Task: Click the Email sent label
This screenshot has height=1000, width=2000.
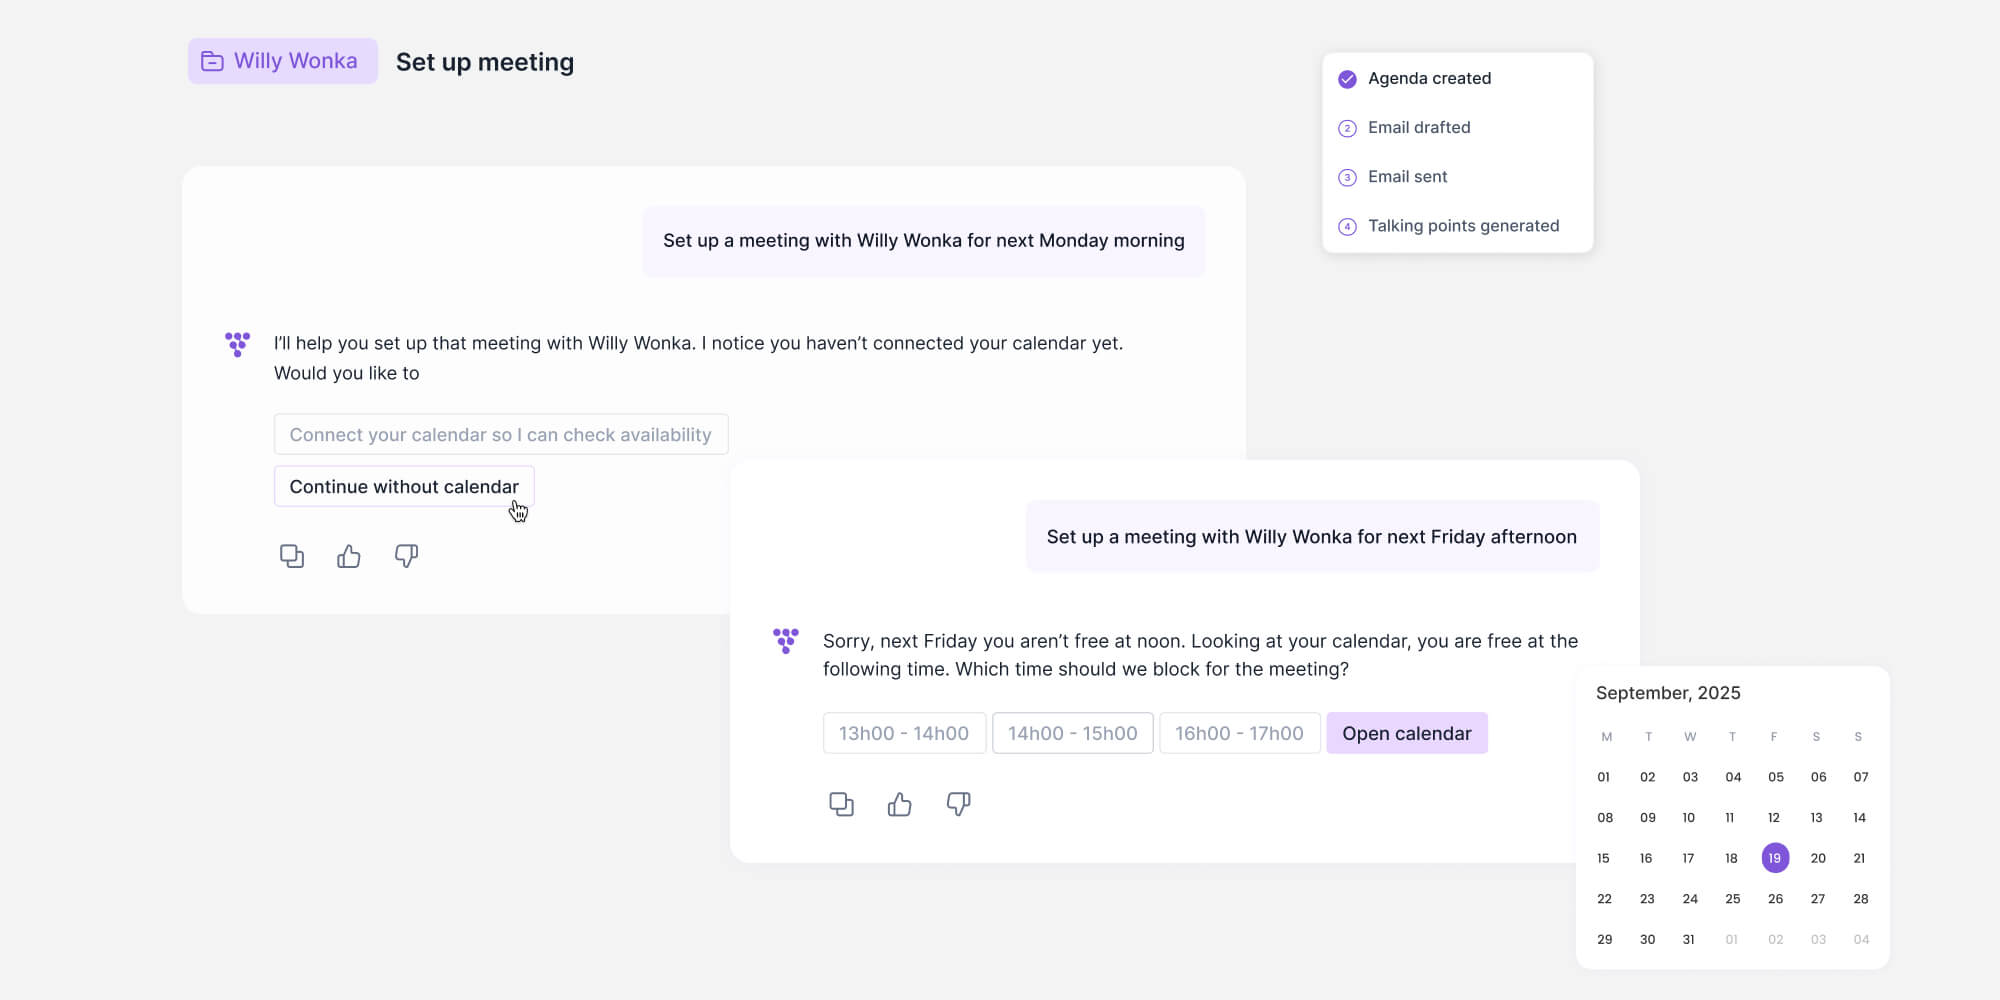Action: pyautogui.click(x=1407, y=176)
